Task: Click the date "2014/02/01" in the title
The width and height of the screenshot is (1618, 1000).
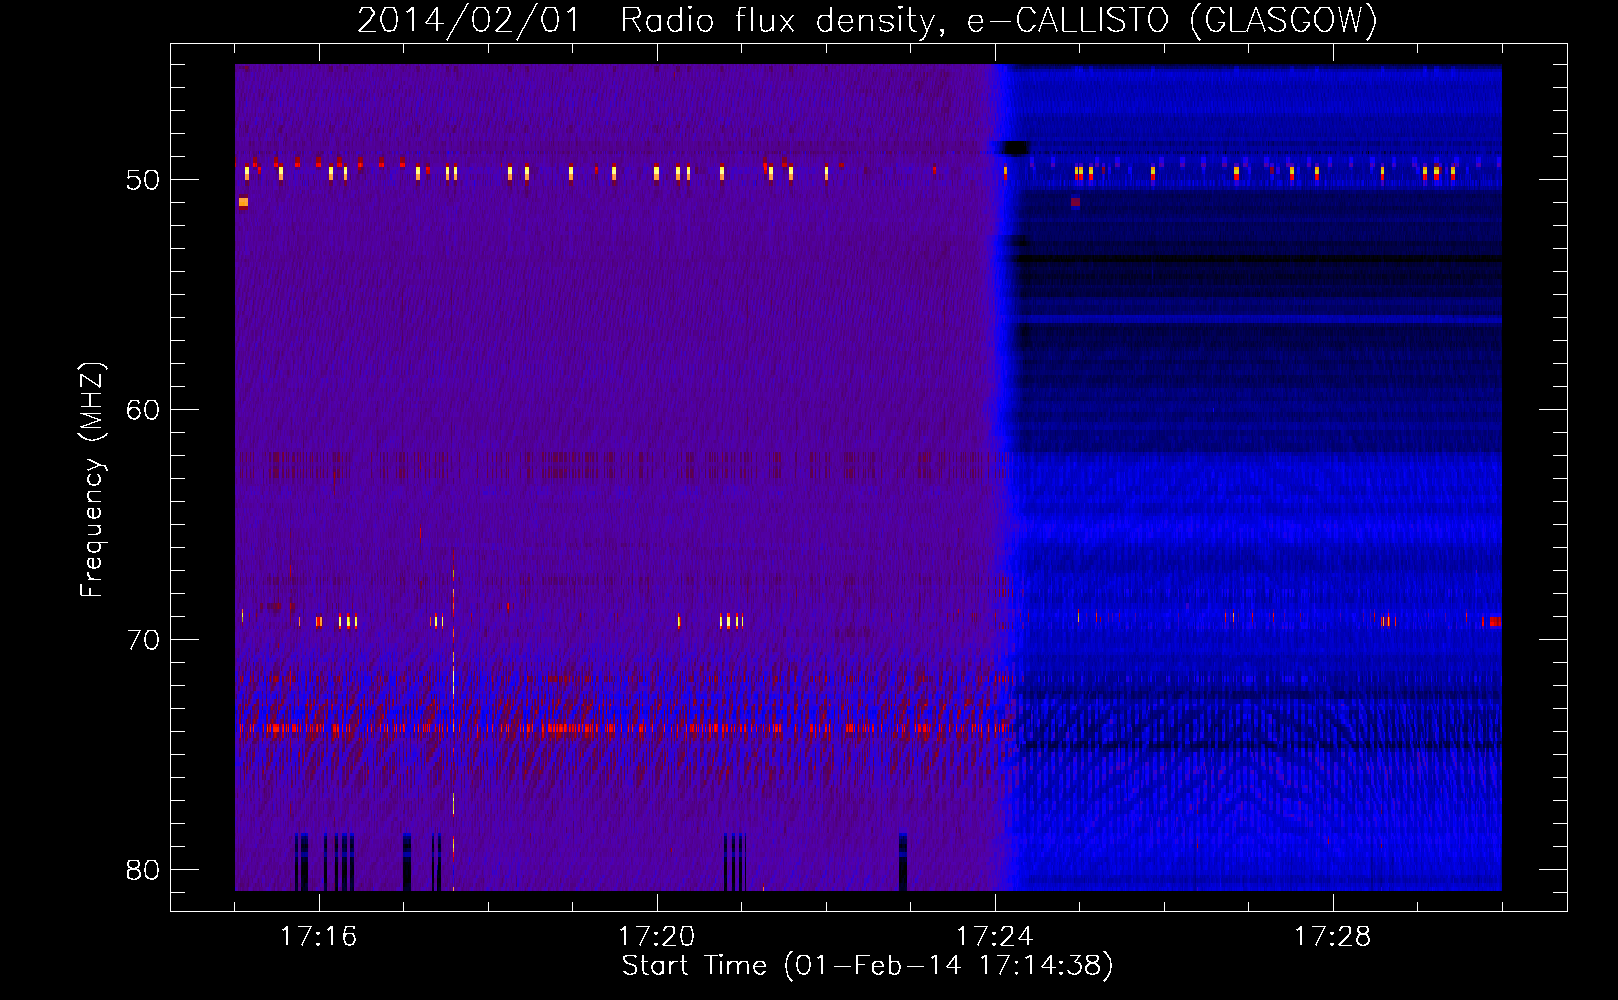Action: [x=469, y=21]
